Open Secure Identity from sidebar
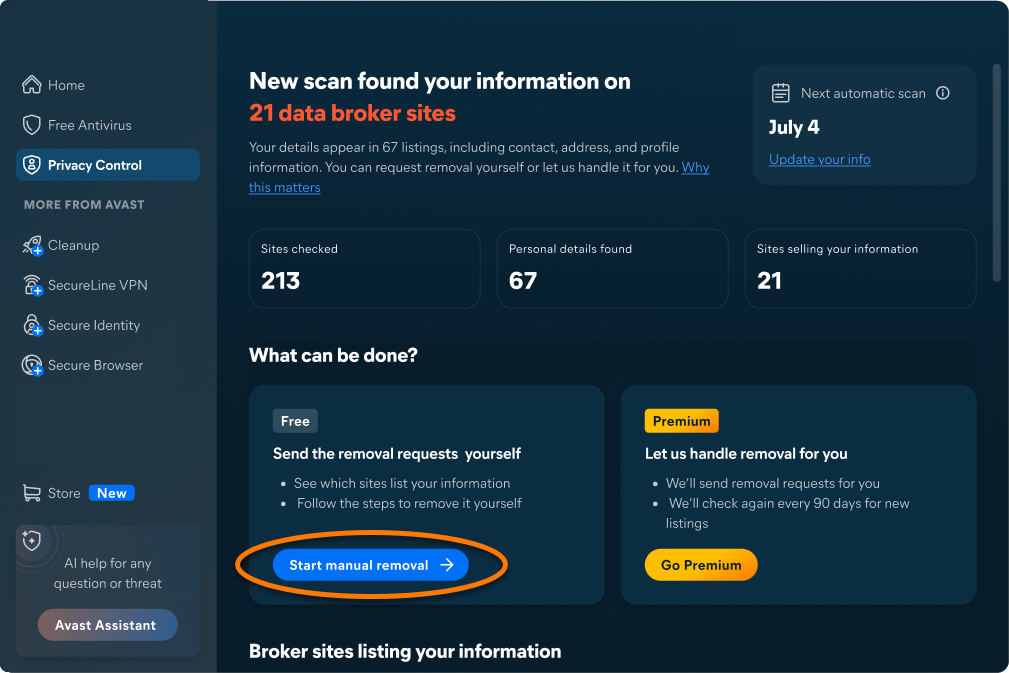Screen dimensions: 1009x673 (107, 325)
